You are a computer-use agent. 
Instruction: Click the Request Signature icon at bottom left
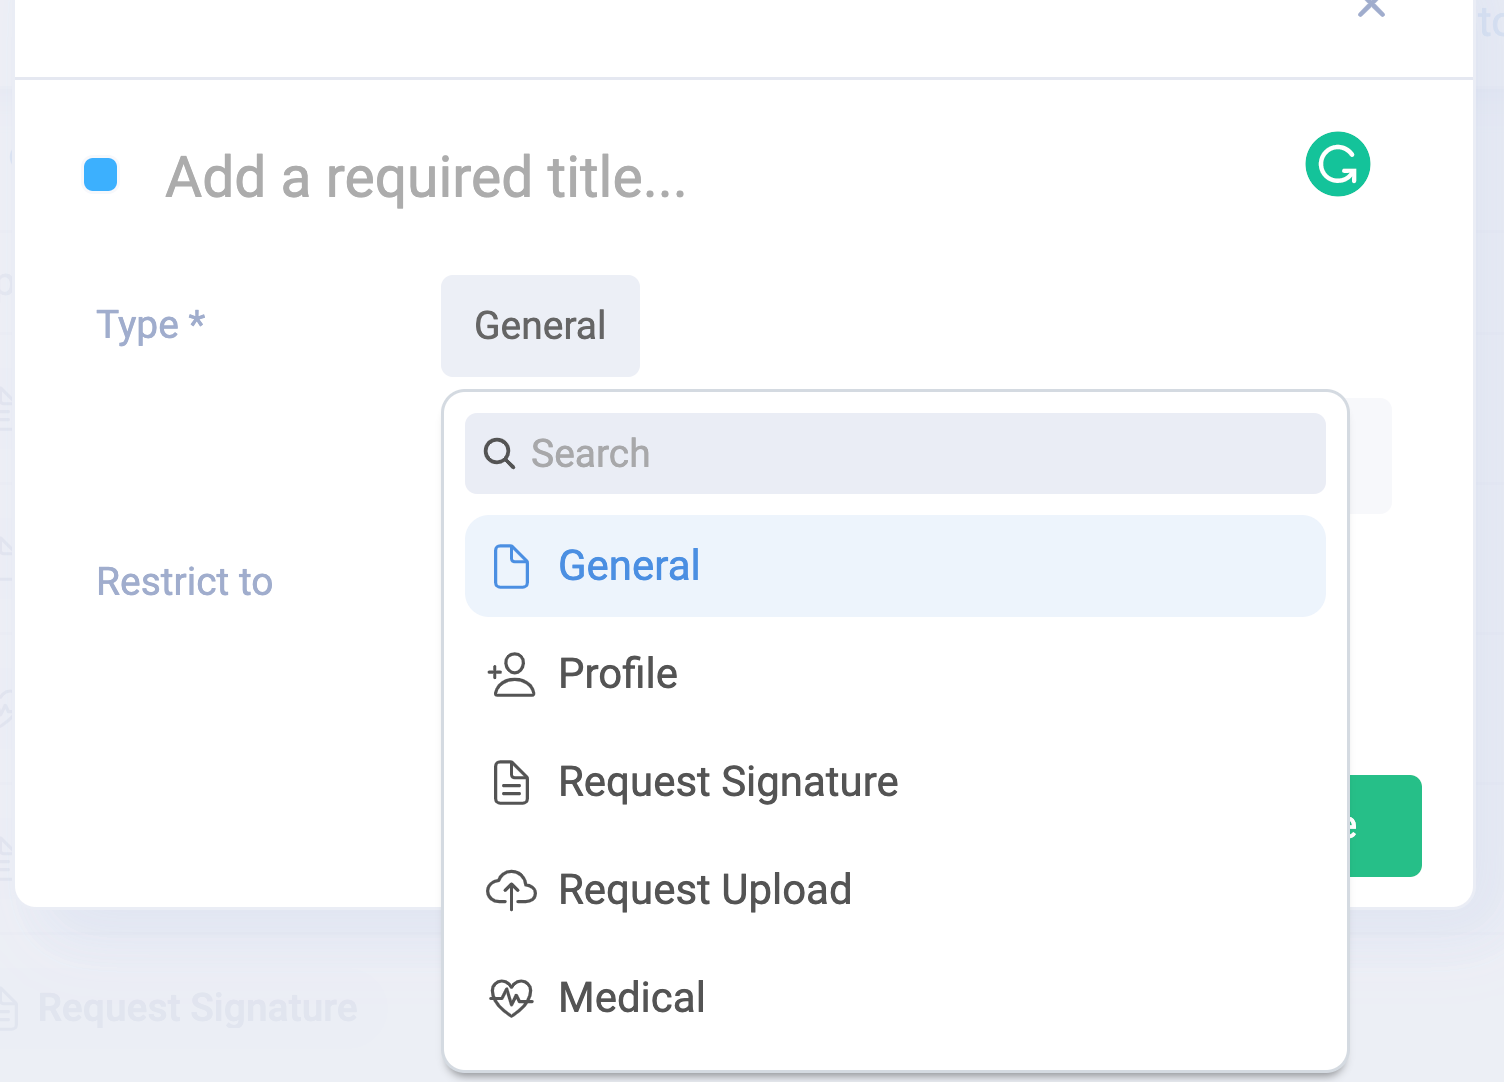pyautogui.click(x=10, y=1007)
